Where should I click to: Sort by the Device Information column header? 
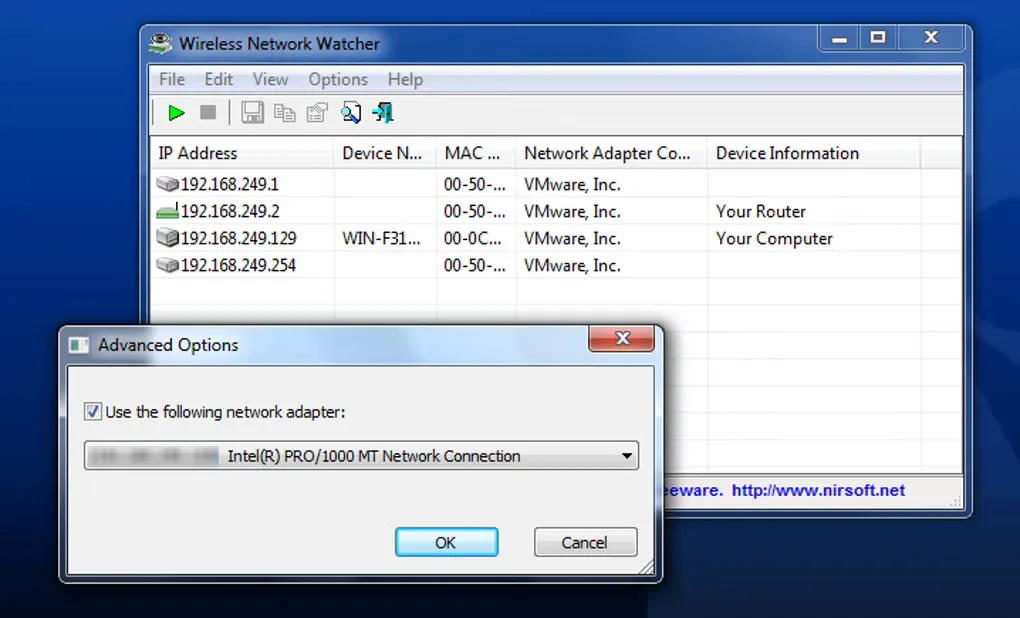click(814, 154)
